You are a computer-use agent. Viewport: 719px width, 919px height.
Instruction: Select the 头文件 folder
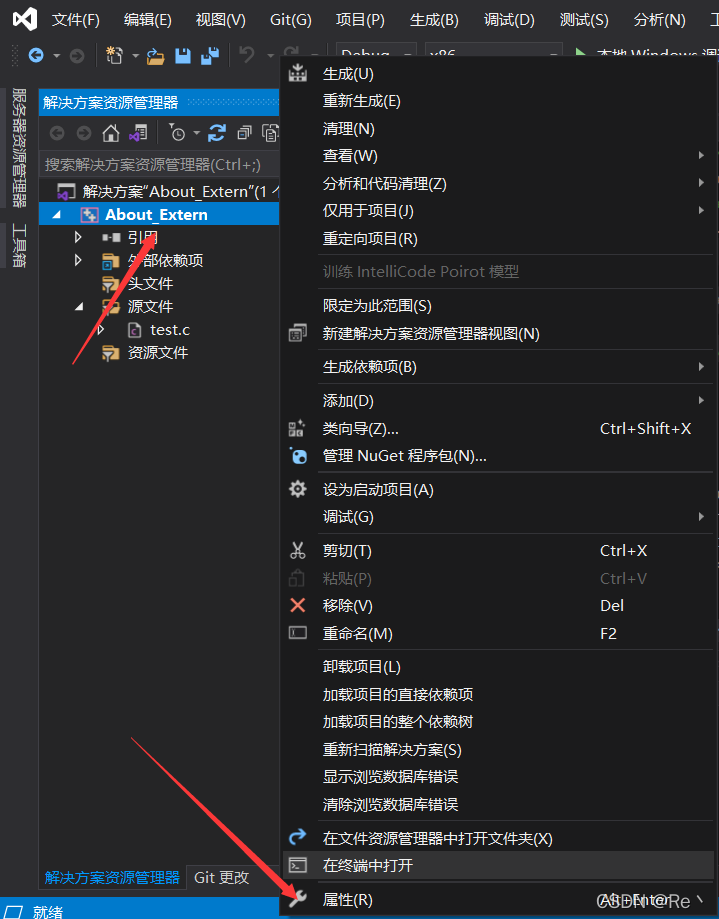point(150,284)
